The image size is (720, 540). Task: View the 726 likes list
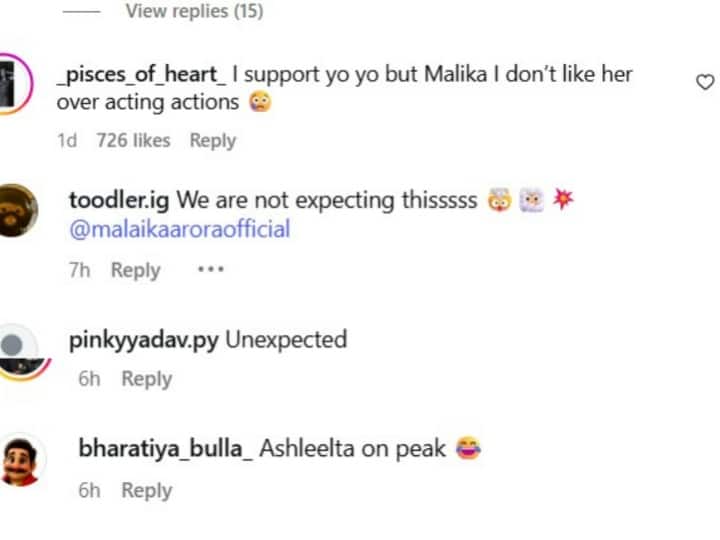(x=133, y=141)
